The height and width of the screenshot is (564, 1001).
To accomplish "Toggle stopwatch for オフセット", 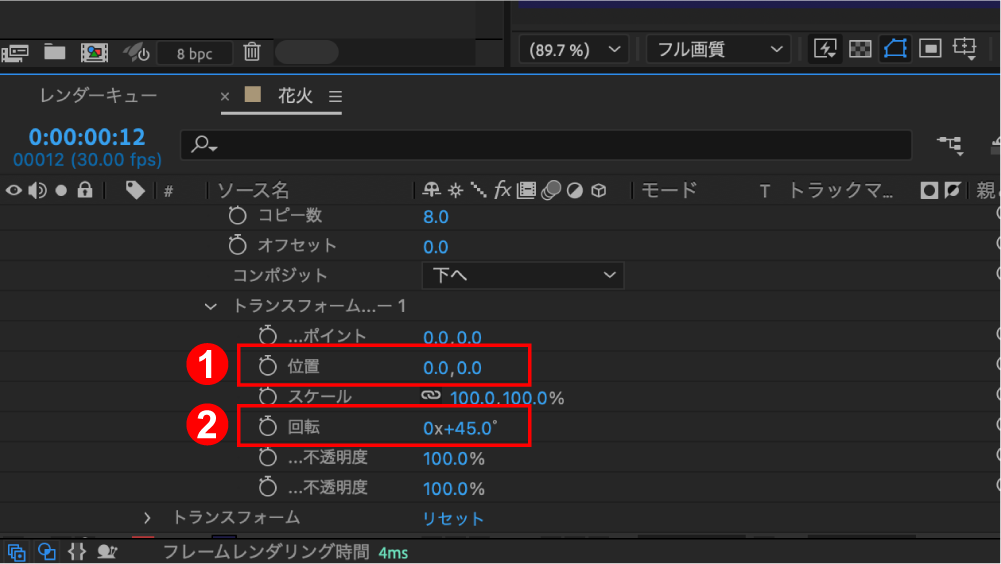I will [x=237, y=245].
